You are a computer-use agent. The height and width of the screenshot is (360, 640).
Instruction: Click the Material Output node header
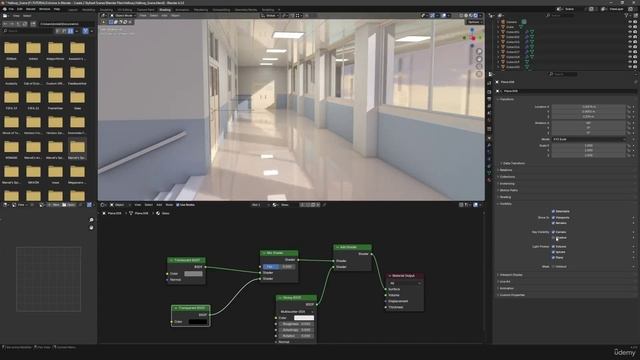pyautogui.click(x=404, y=276)
